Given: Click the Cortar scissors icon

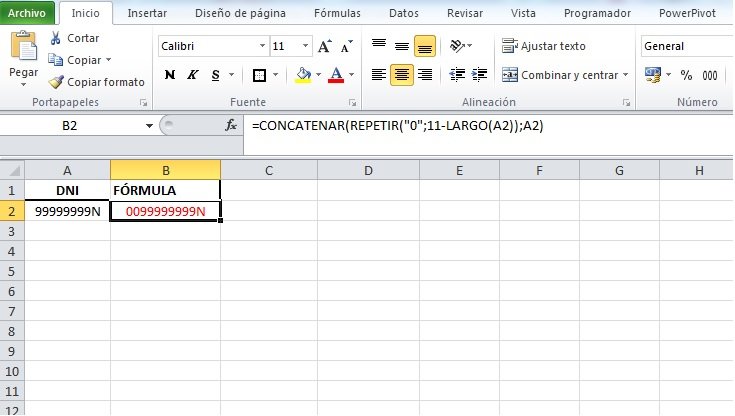Looking at the screenshot, I should pos(56,38).
